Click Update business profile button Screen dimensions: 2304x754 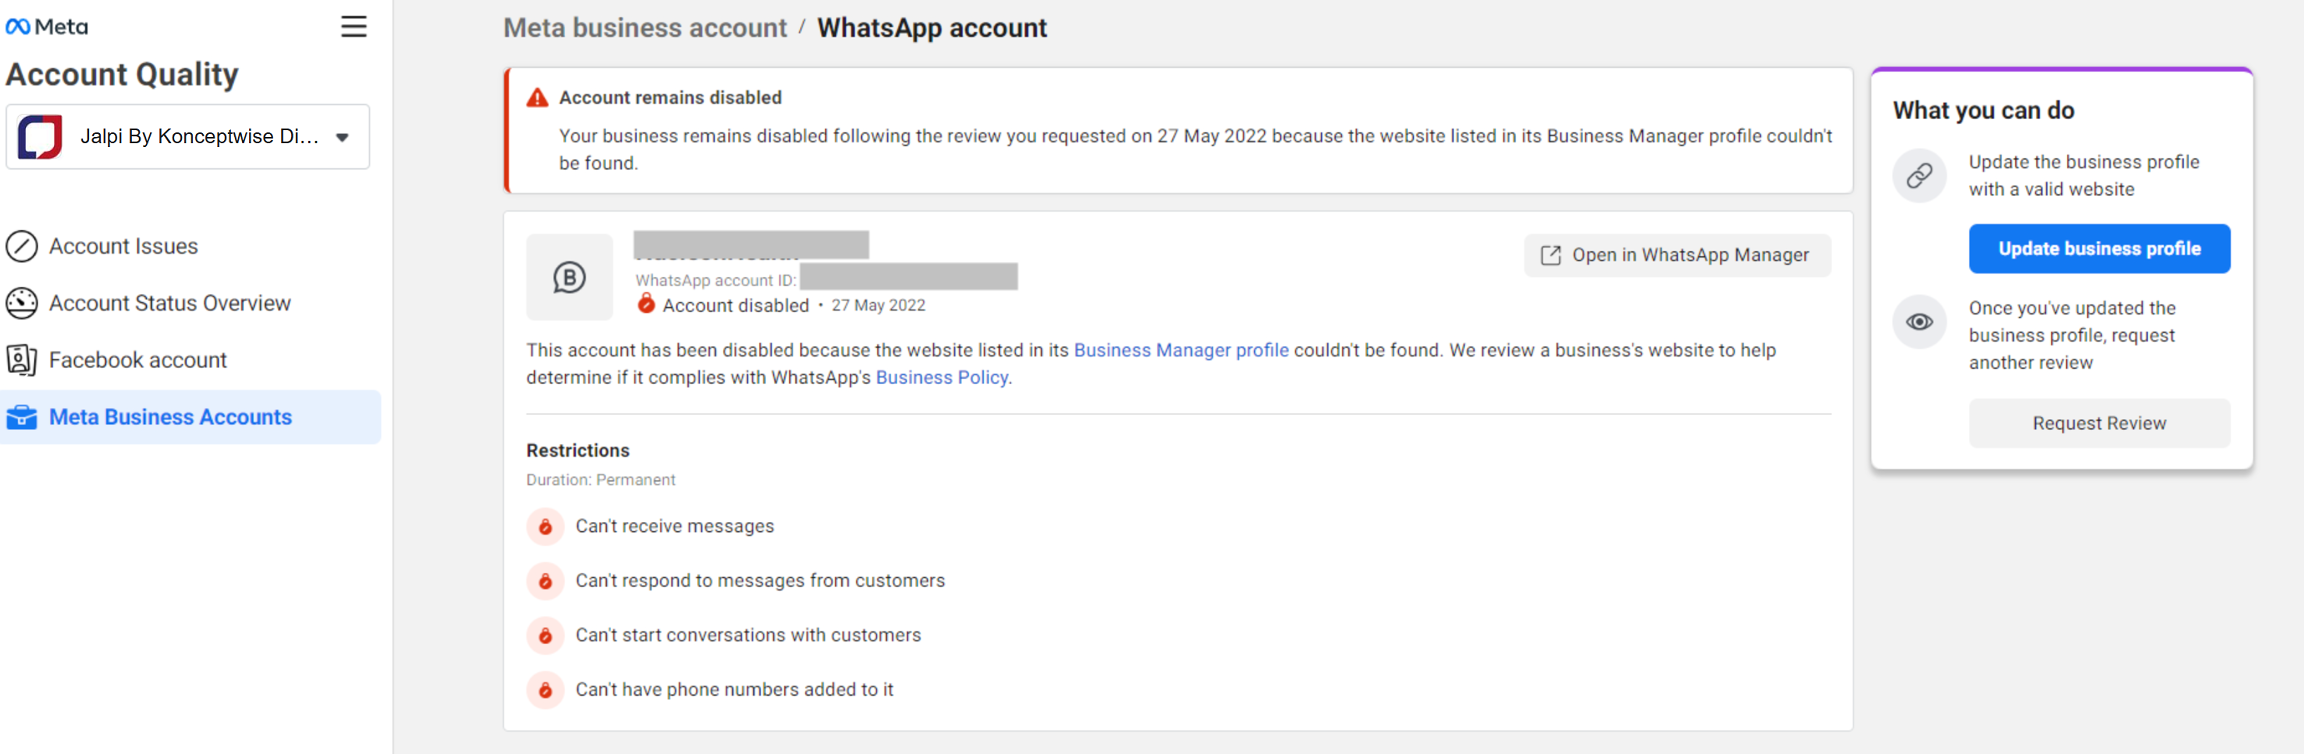click(2099, 249)
